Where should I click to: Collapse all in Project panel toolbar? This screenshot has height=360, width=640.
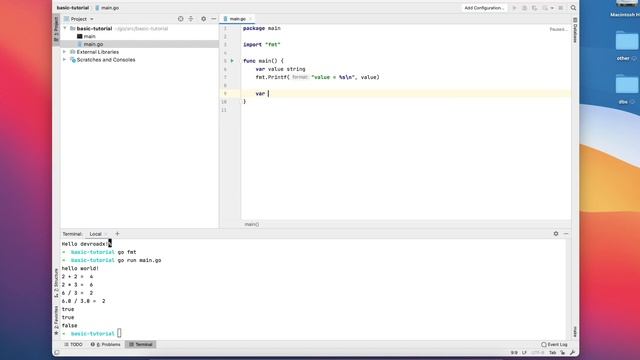(191, 19)
